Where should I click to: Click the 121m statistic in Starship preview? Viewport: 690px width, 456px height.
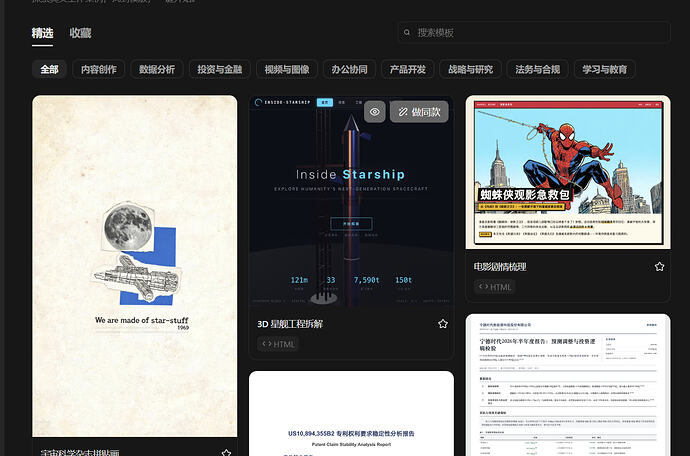[x=299, y=280]
